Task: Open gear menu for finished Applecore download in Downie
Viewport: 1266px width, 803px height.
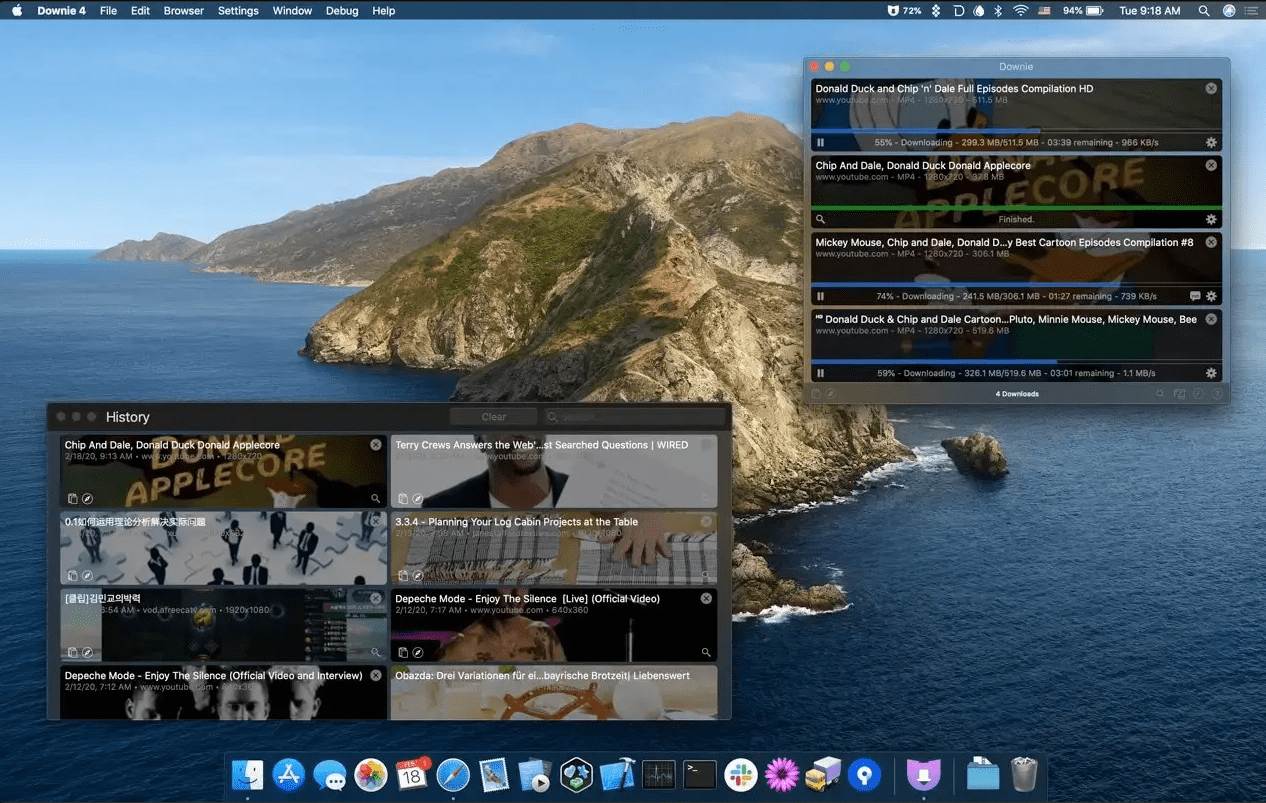Action: click(1211, 219)
